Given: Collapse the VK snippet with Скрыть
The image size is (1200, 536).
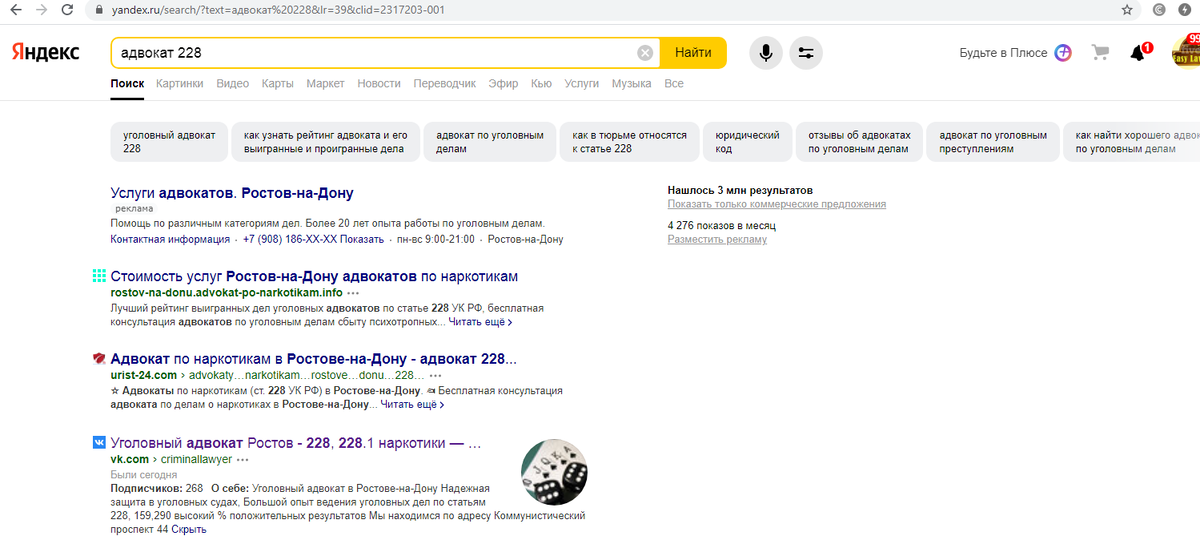Looking at the screenshot, I should [189, 529].
